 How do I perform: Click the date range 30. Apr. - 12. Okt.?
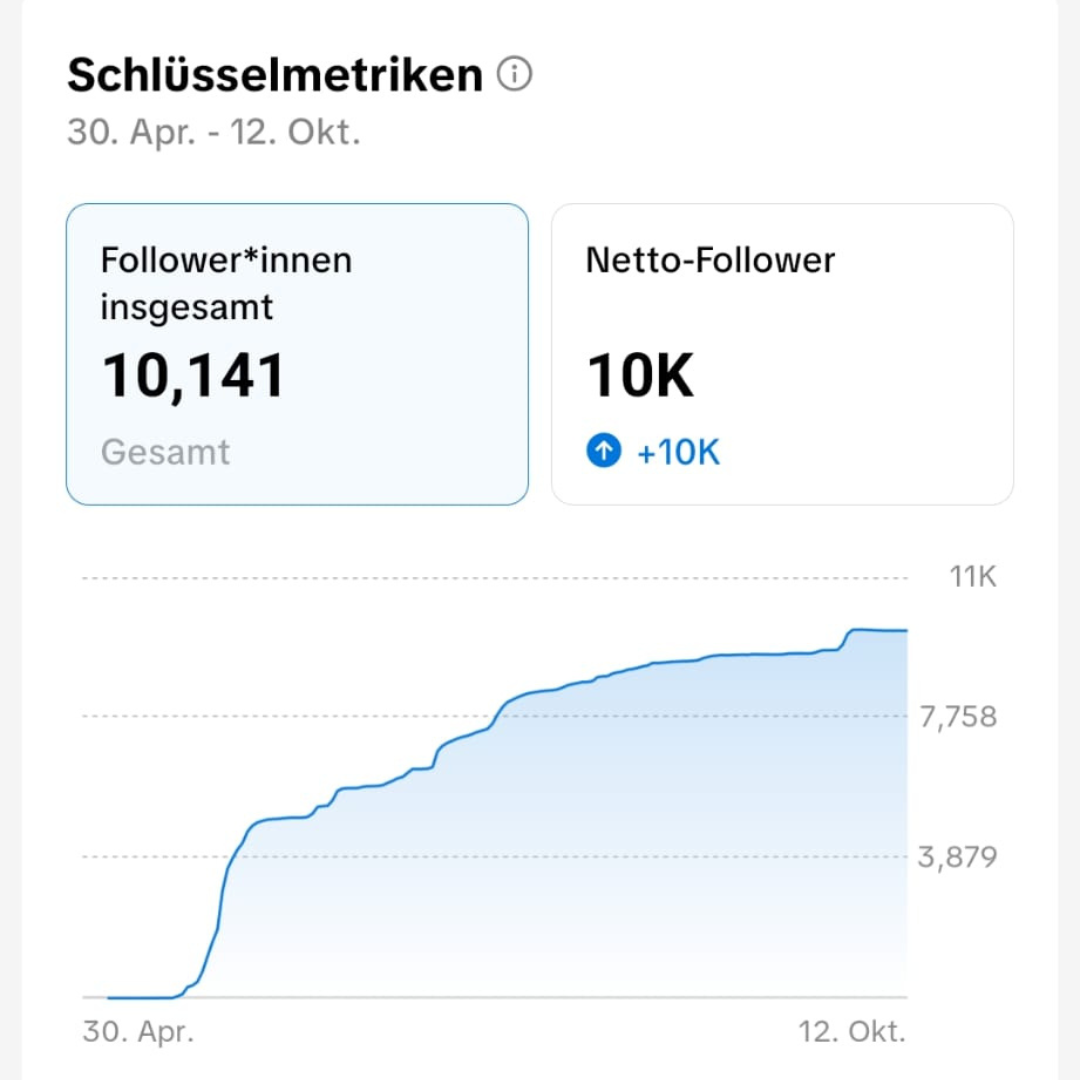213,133
